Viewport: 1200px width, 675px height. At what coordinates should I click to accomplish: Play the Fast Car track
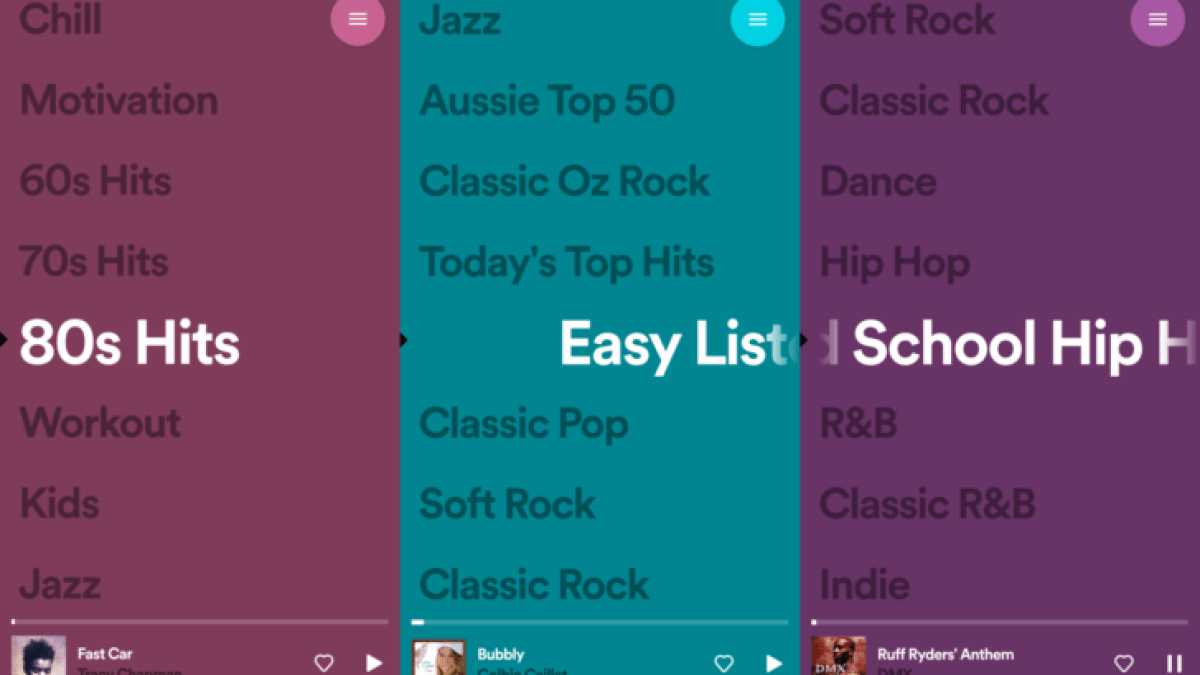point(374,662)
